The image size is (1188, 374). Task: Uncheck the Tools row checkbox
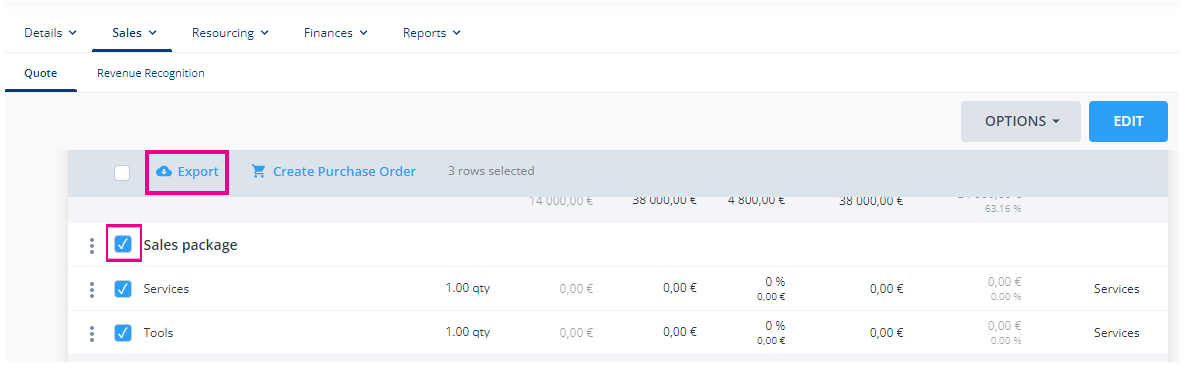pos(123,332)
